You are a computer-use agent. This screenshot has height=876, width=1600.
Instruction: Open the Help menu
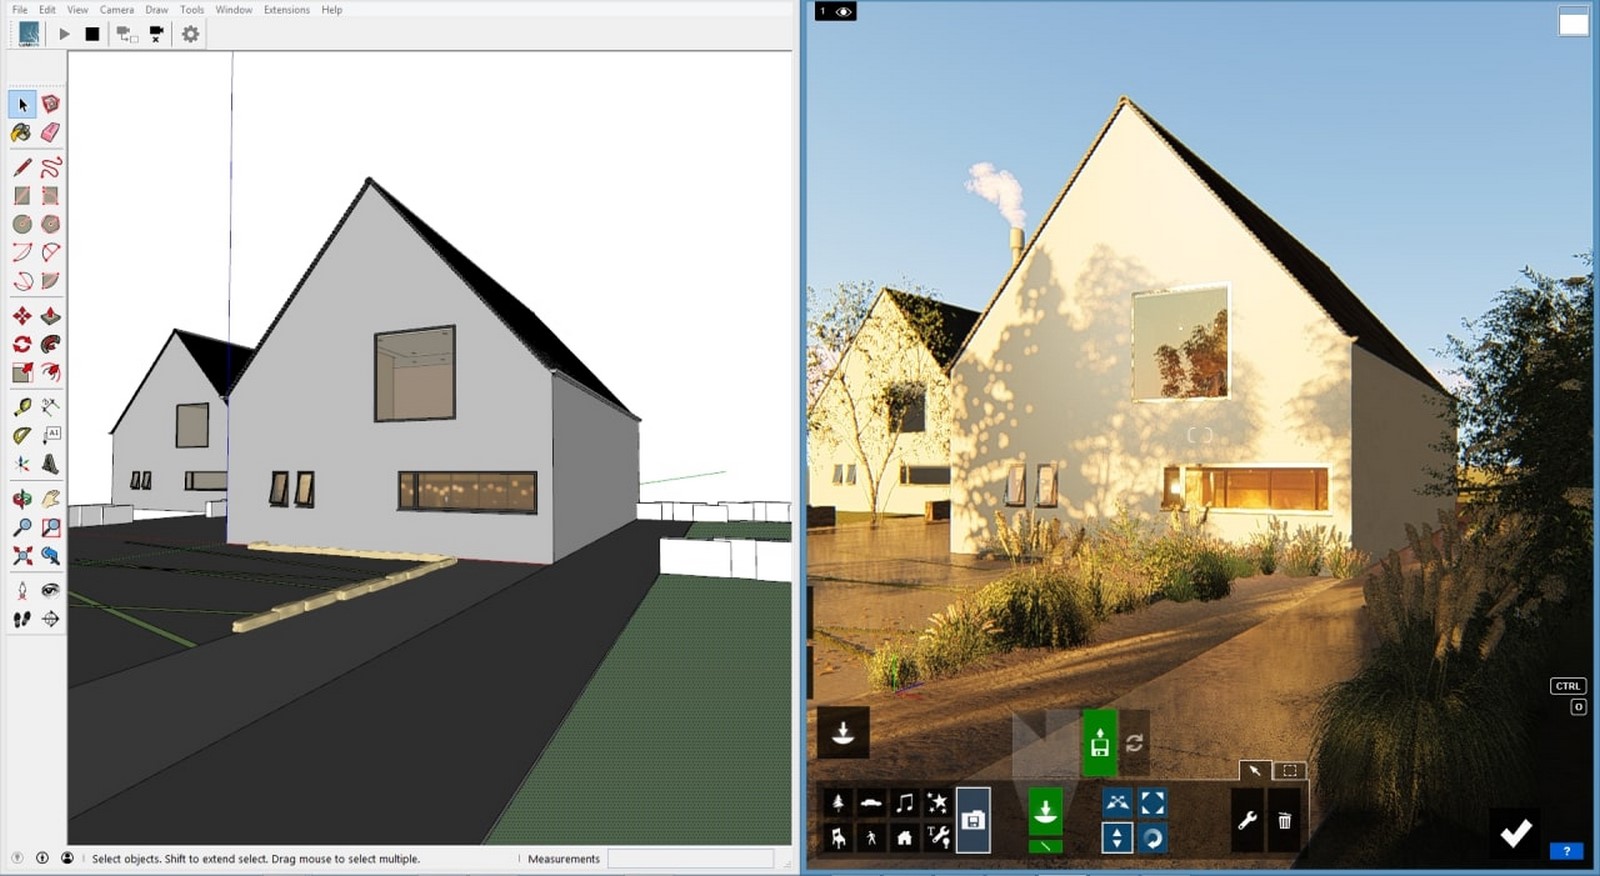pos(332,10)
